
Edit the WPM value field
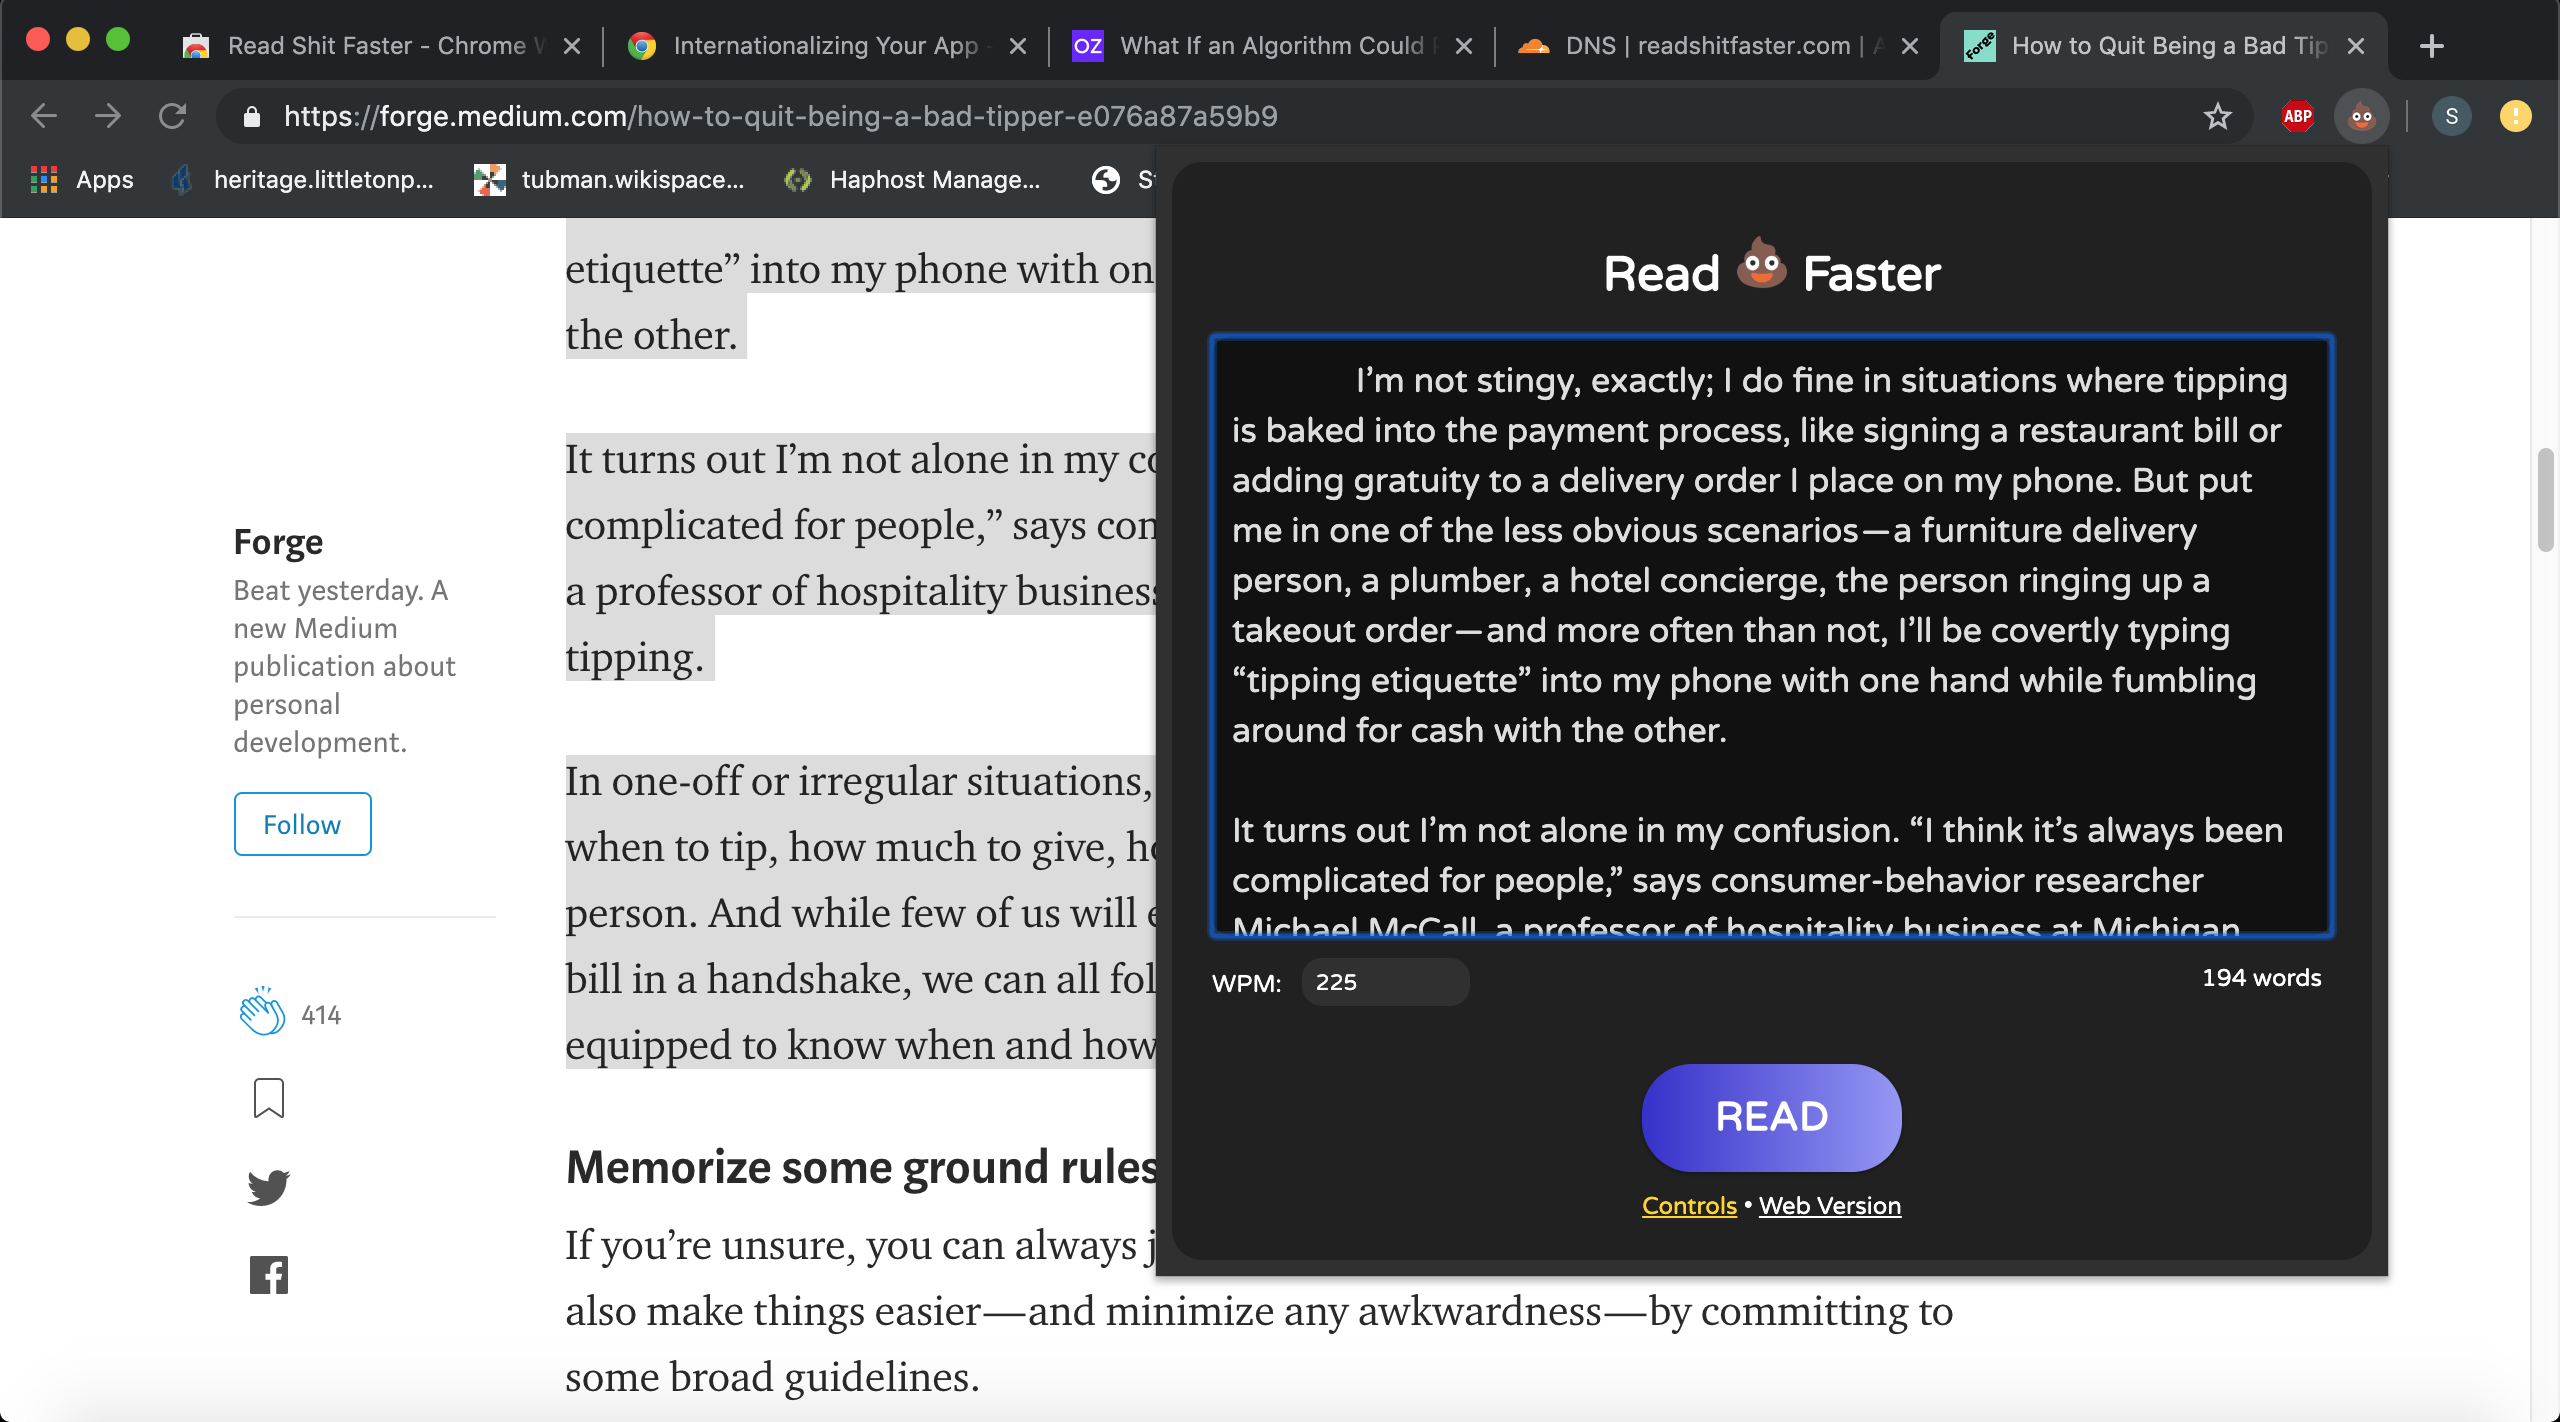[x=1385, y=982]
